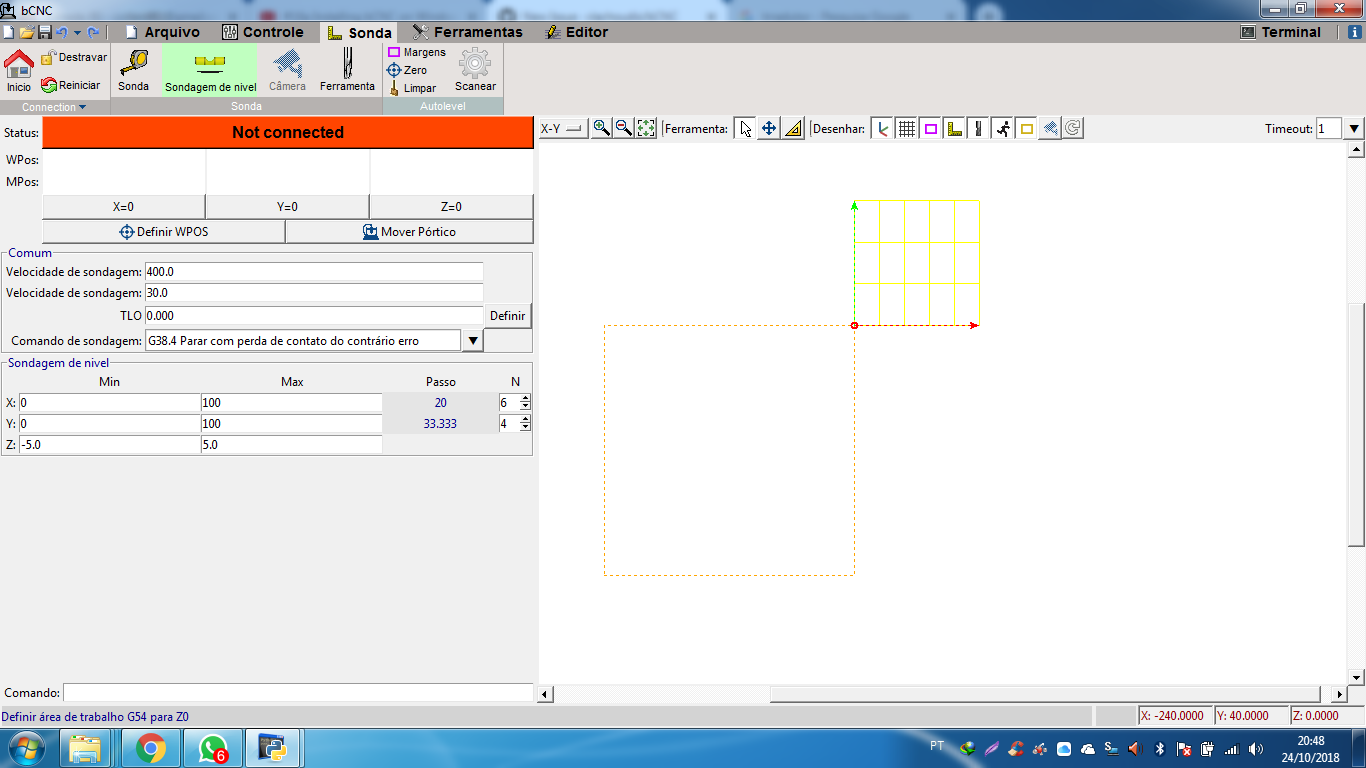Choose the ruler triangle tool
The width and height of the screenshot is (1366, 768).
coord(793,128)
